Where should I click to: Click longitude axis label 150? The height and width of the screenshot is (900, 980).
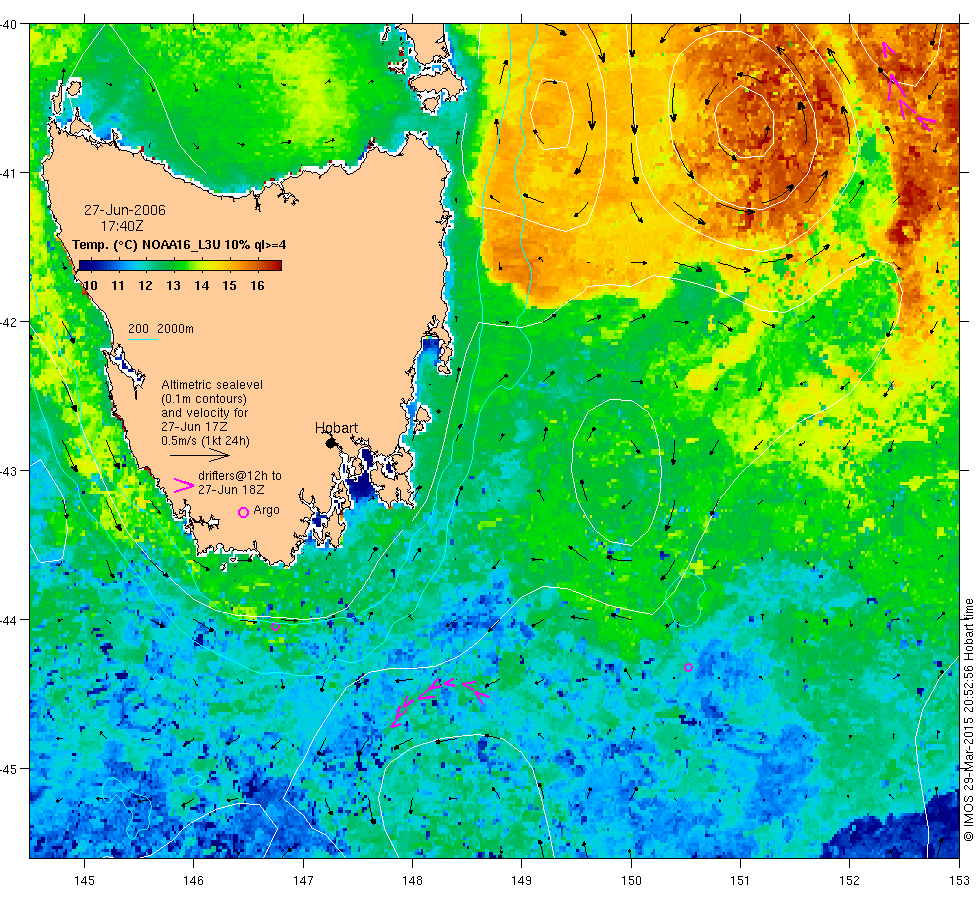[631, 881]
